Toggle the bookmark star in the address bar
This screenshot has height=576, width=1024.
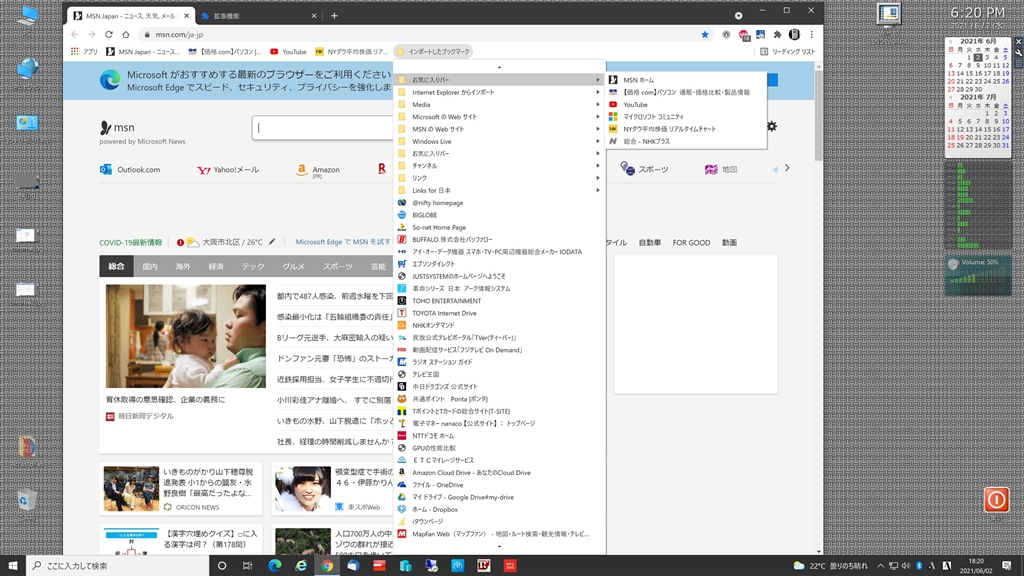tap(705, 35)
